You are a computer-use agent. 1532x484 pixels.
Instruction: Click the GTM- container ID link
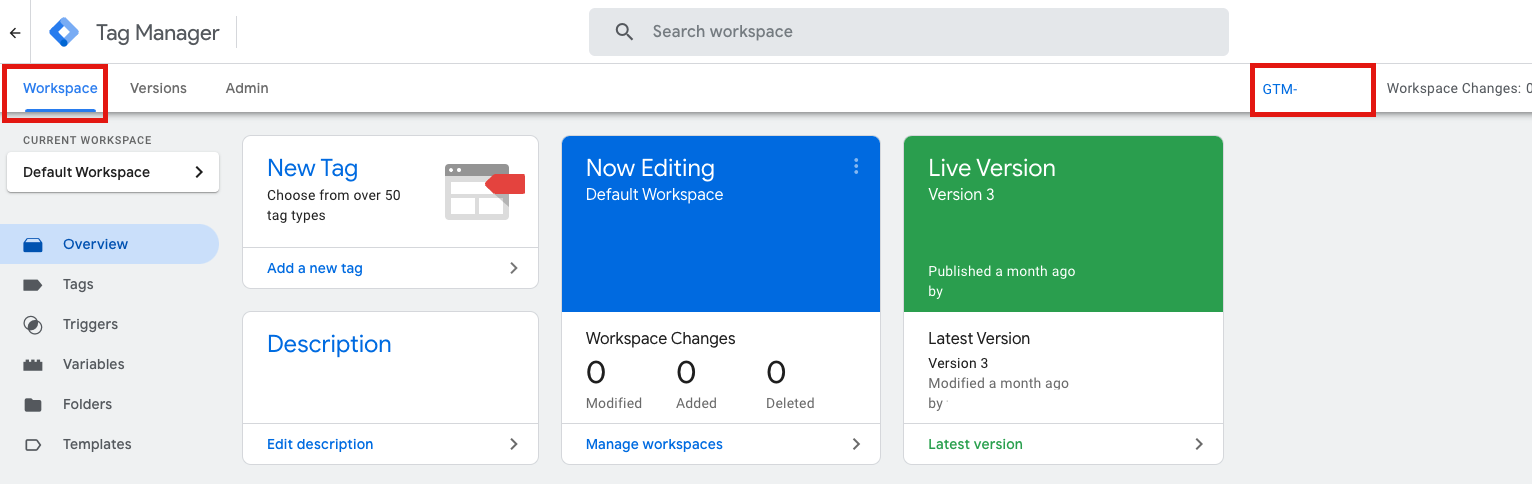point(1280,89)
